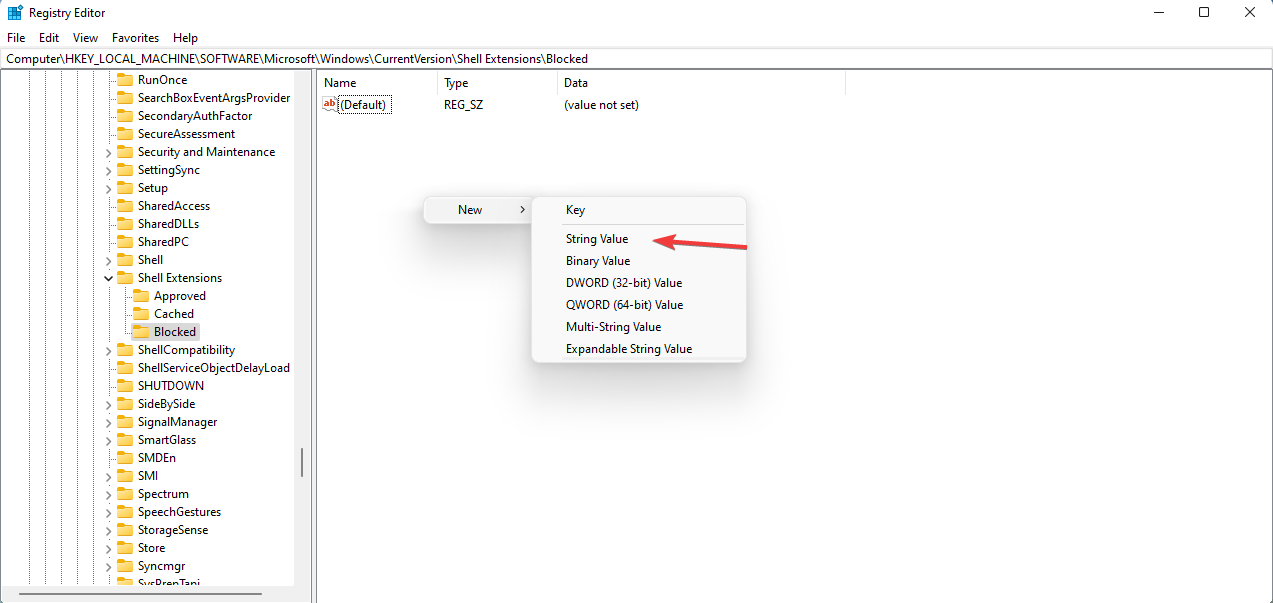
Task: Open the File menu
Action: click(x=16, y=38)
